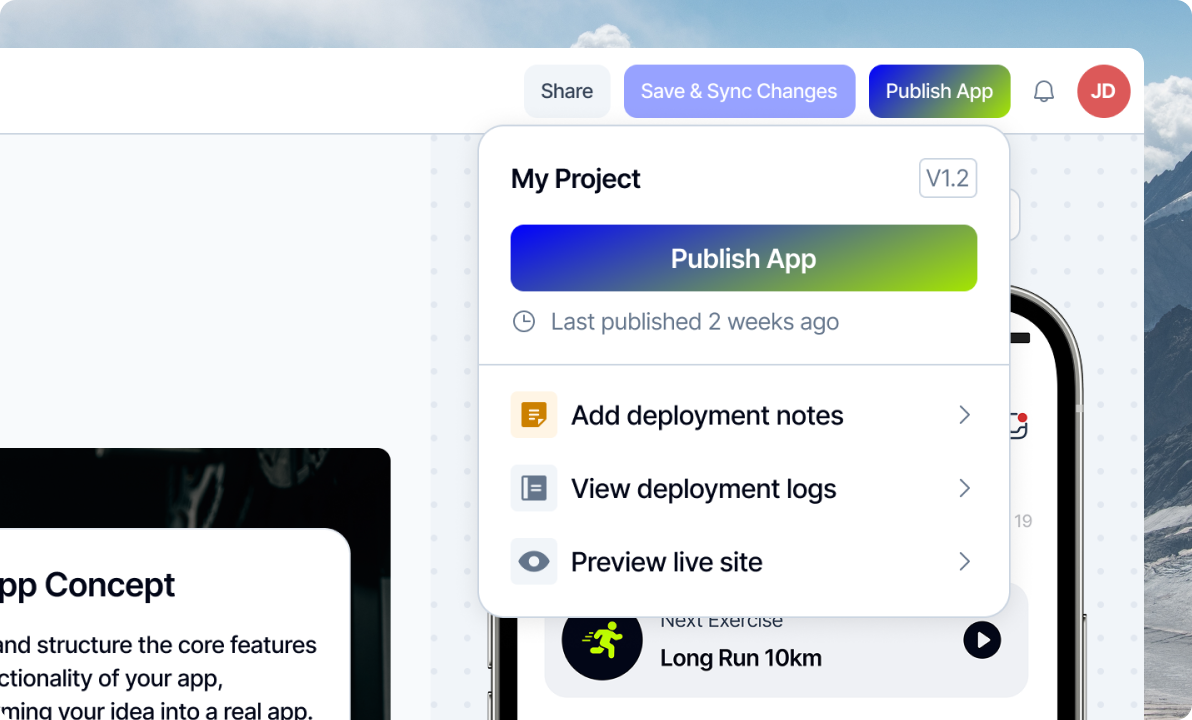Click the Share button

[567, 92]
